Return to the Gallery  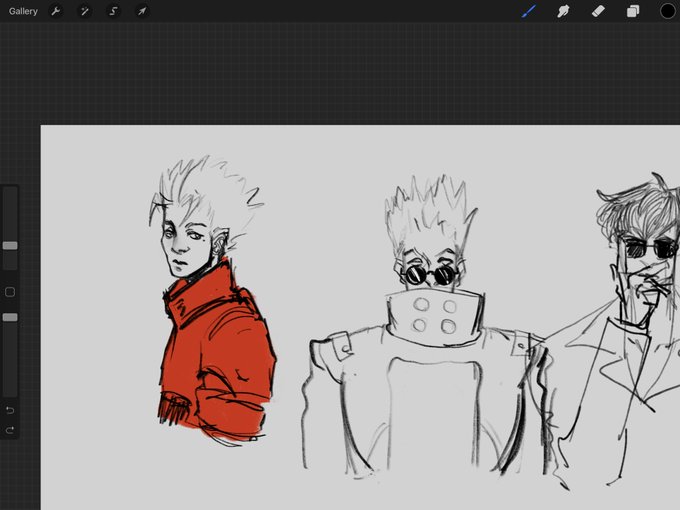[23, 11]
